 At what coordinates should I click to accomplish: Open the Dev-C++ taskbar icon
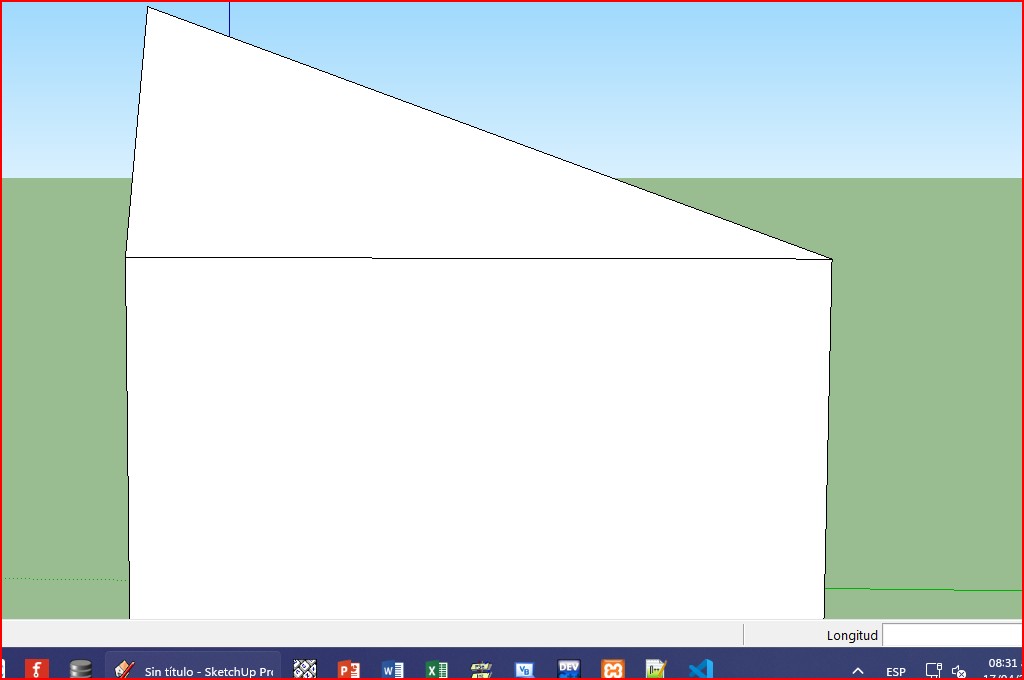569,670
